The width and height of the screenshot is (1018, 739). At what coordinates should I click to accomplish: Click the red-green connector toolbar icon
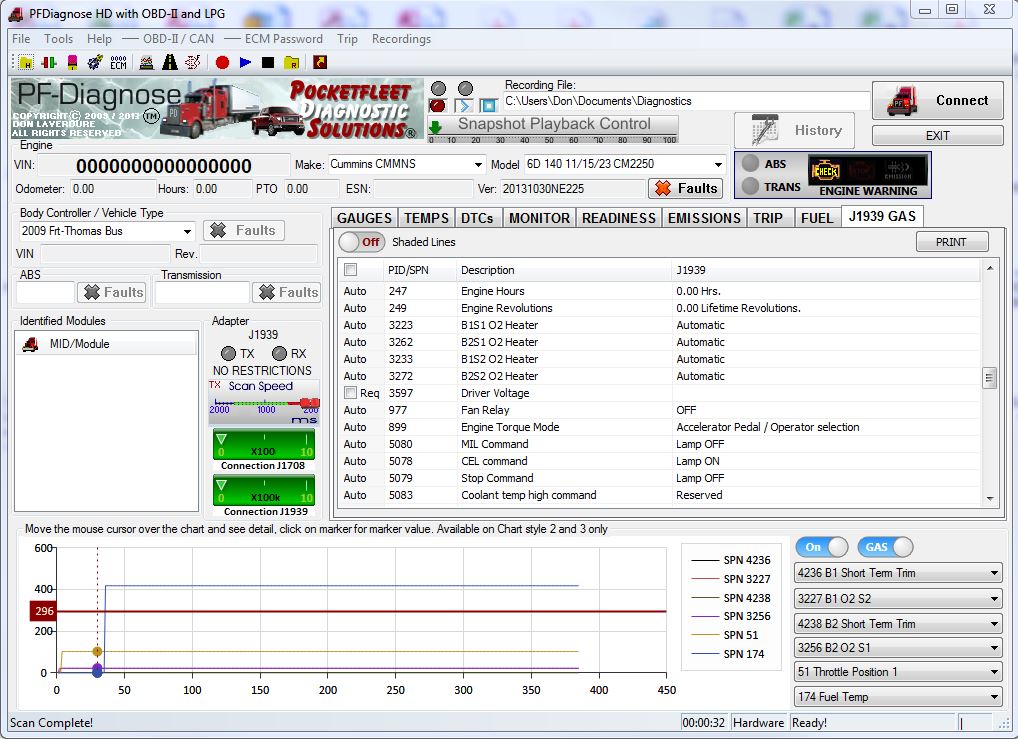[x=49, y=62]
